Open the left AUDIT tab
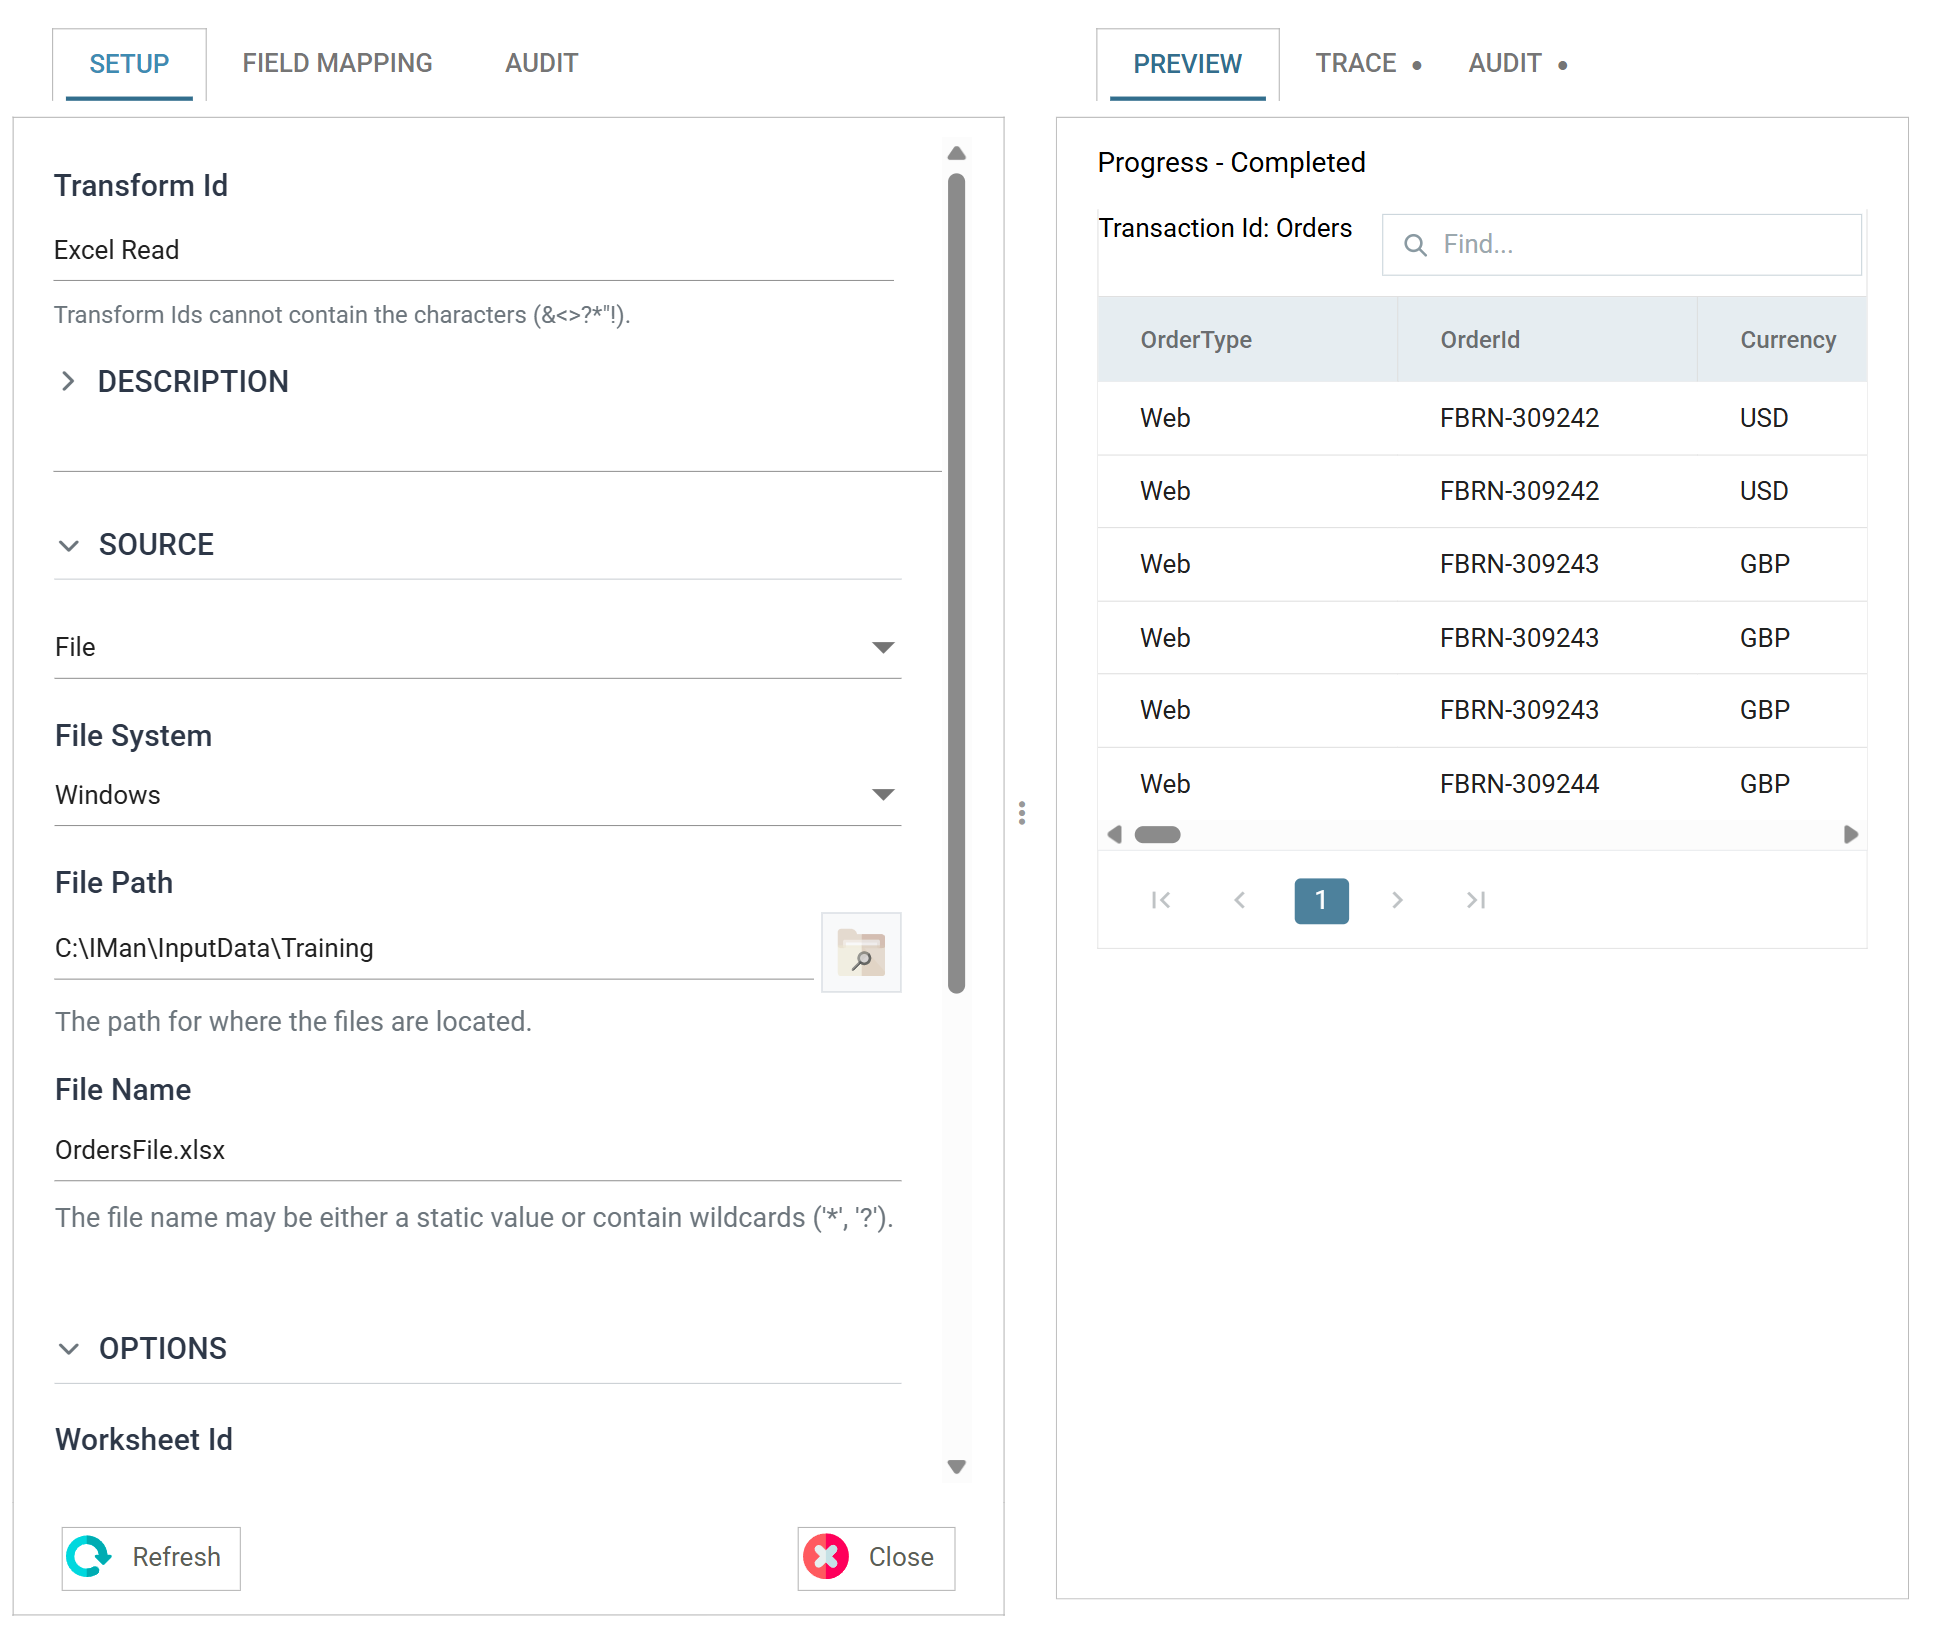Screen dimensions: 1936x1626 (x=541, y=64)
